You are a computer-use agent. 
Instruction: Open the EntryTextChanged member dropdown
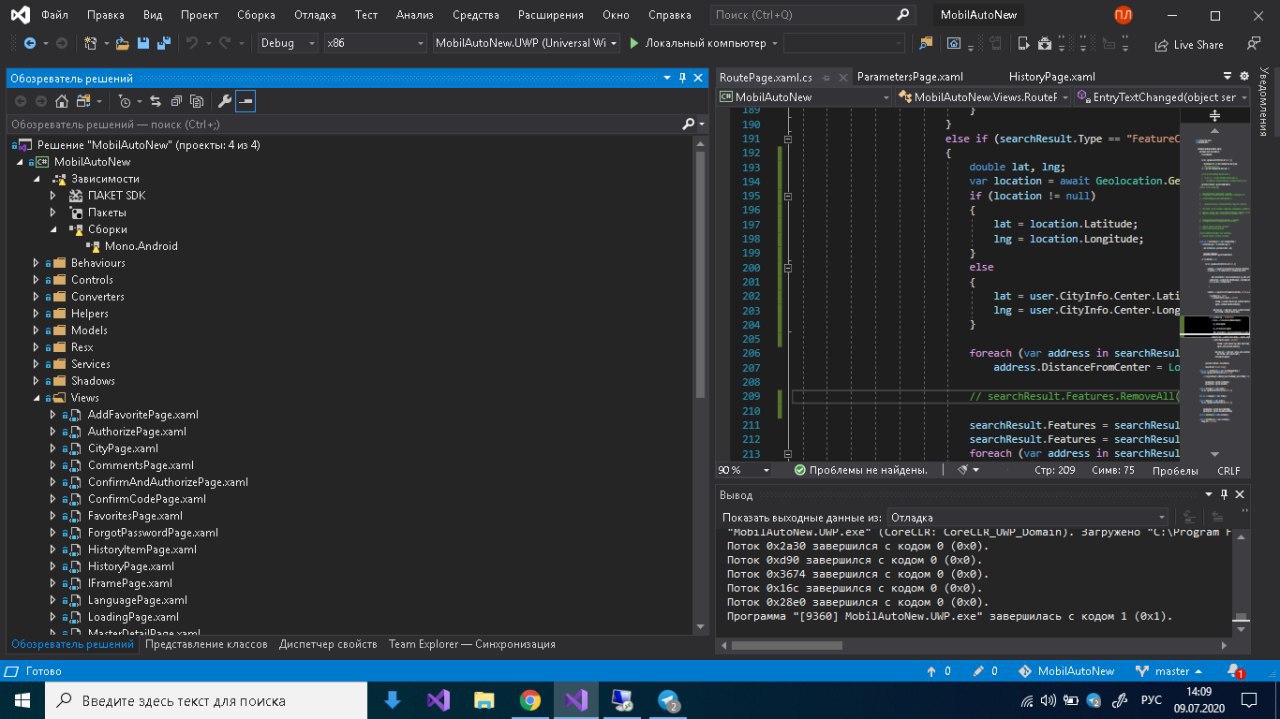[1162, 97]
